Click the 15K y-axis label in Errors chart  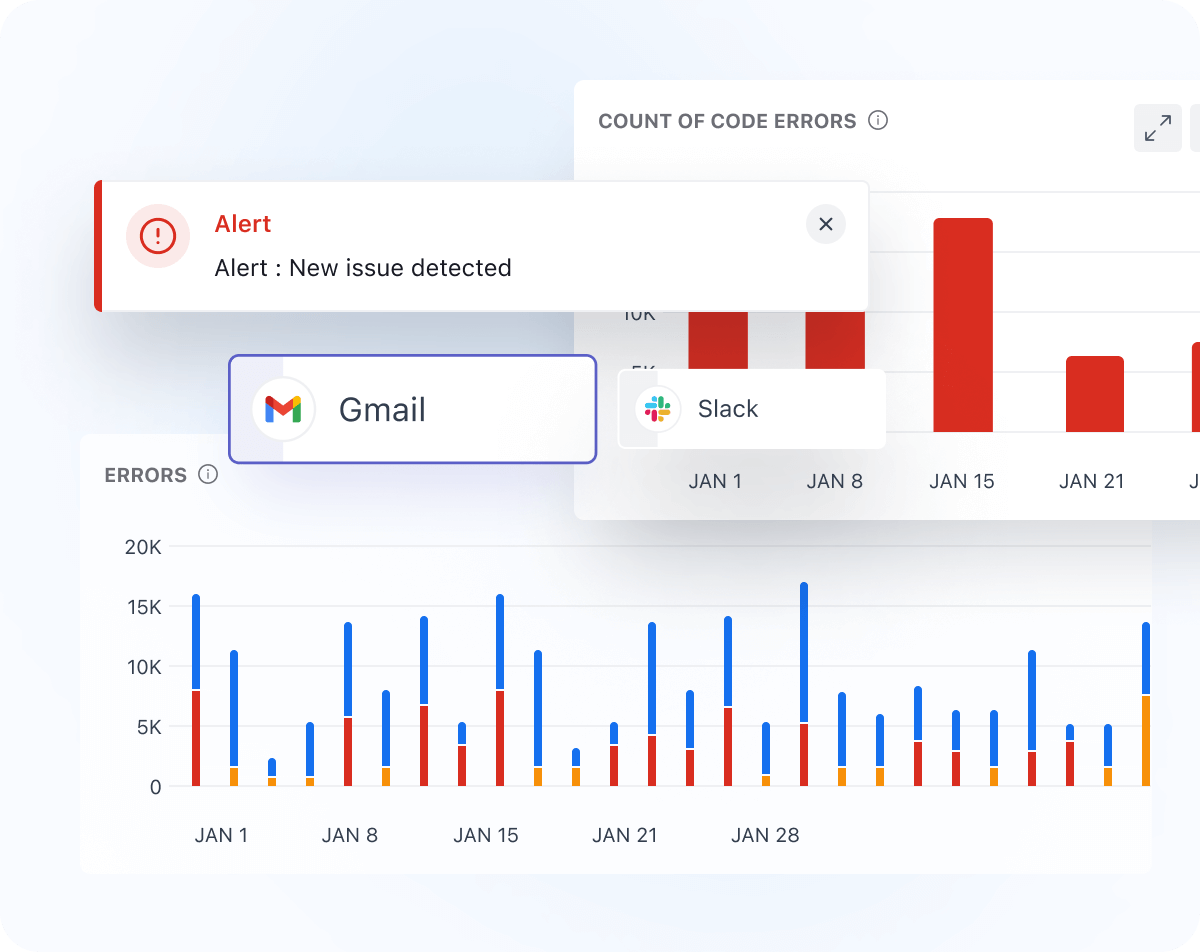tap(143, 607)
